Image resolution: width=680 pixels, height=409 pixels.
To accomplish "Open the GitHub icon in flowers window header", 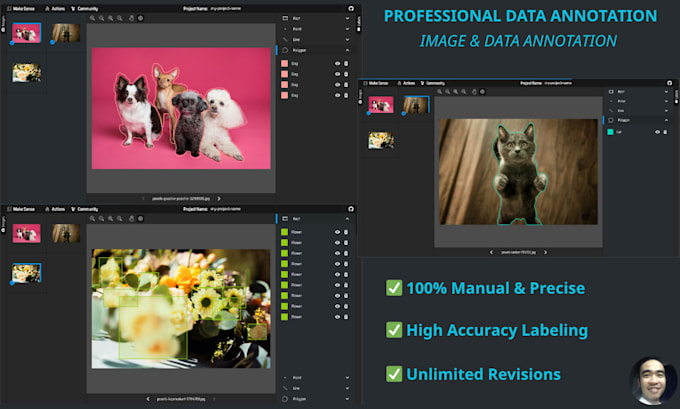I will [x=351, y=209].
